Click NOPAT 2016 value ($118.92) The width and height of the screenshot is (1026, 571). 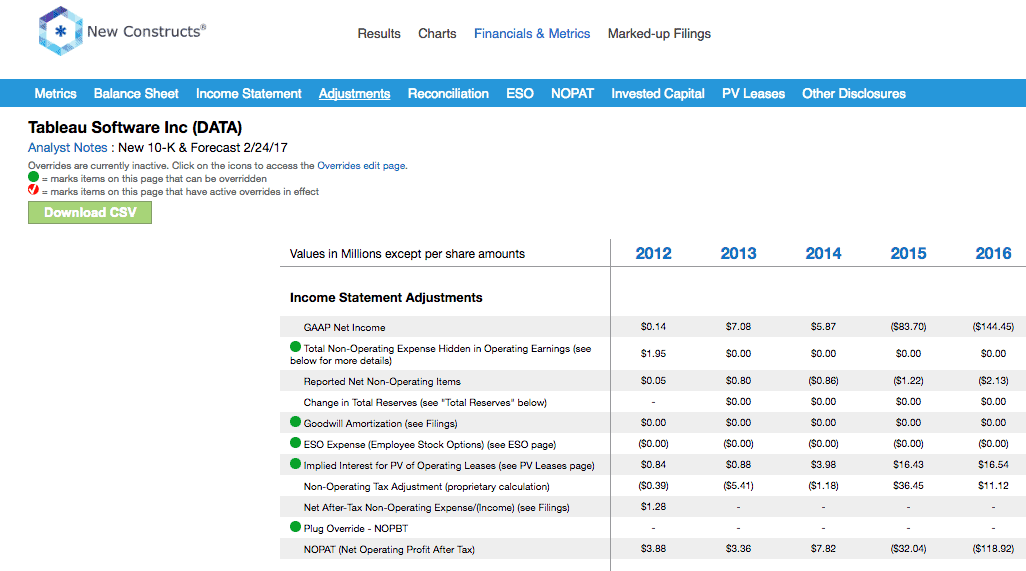coord(993,549)
